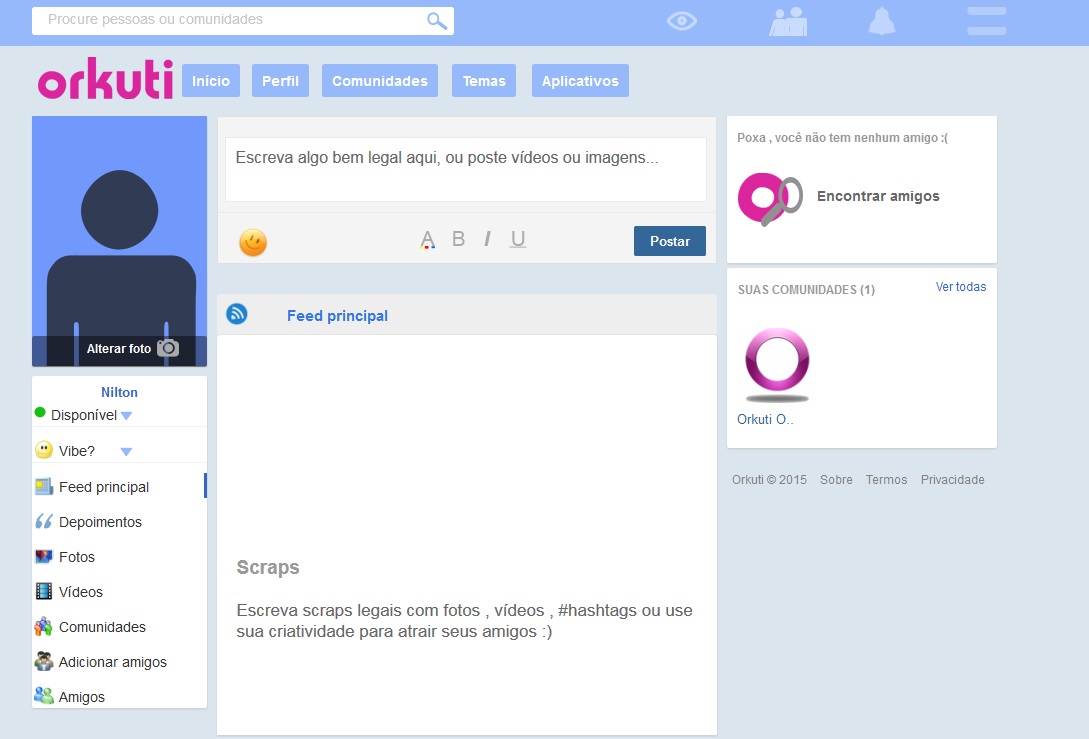Viewport: 1089px width, 739px height.
Task: Click the Disponível status label
Action: click(x=83, y=415)
